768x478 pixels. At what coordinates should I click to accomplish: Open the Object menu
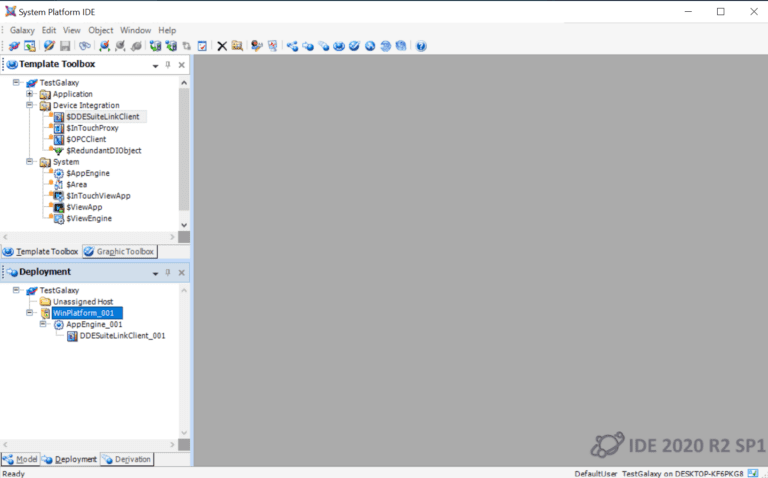(100, 30)
